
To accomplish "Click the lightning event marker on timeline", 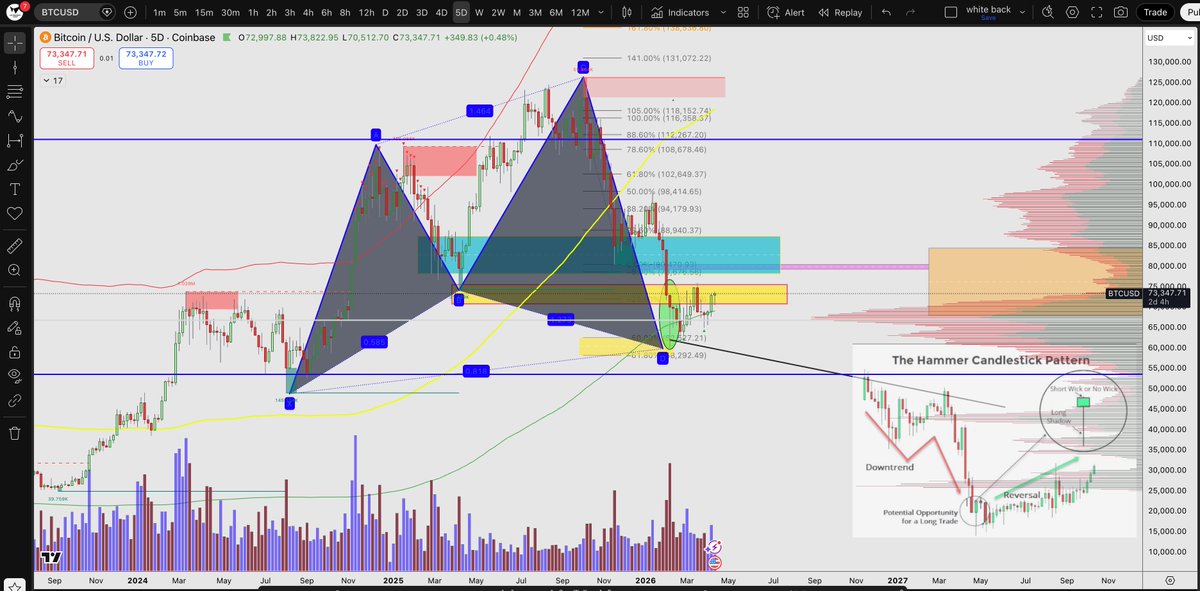I will 713,549.
